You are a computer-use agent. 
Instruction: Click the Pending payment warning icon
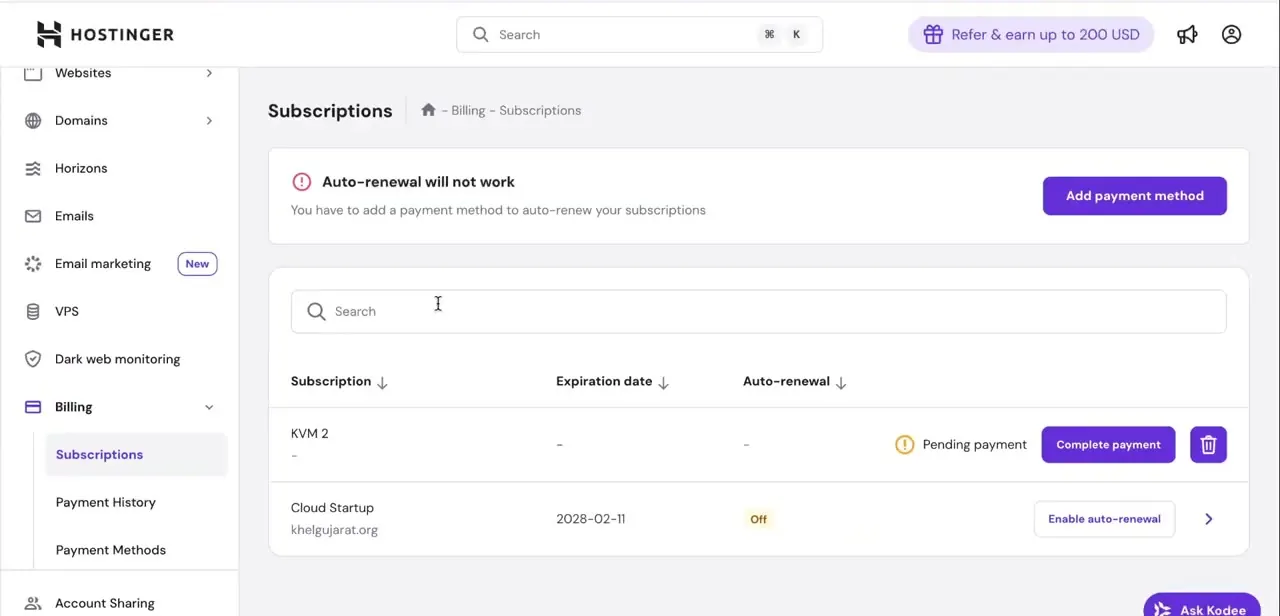click(904, 445)
